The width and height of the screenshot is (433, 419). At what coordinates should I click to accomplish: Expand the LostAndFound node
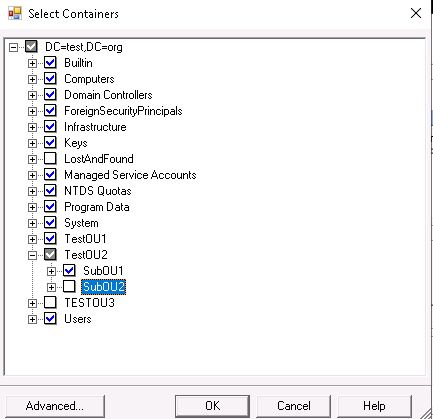click(x=32, y=159)
